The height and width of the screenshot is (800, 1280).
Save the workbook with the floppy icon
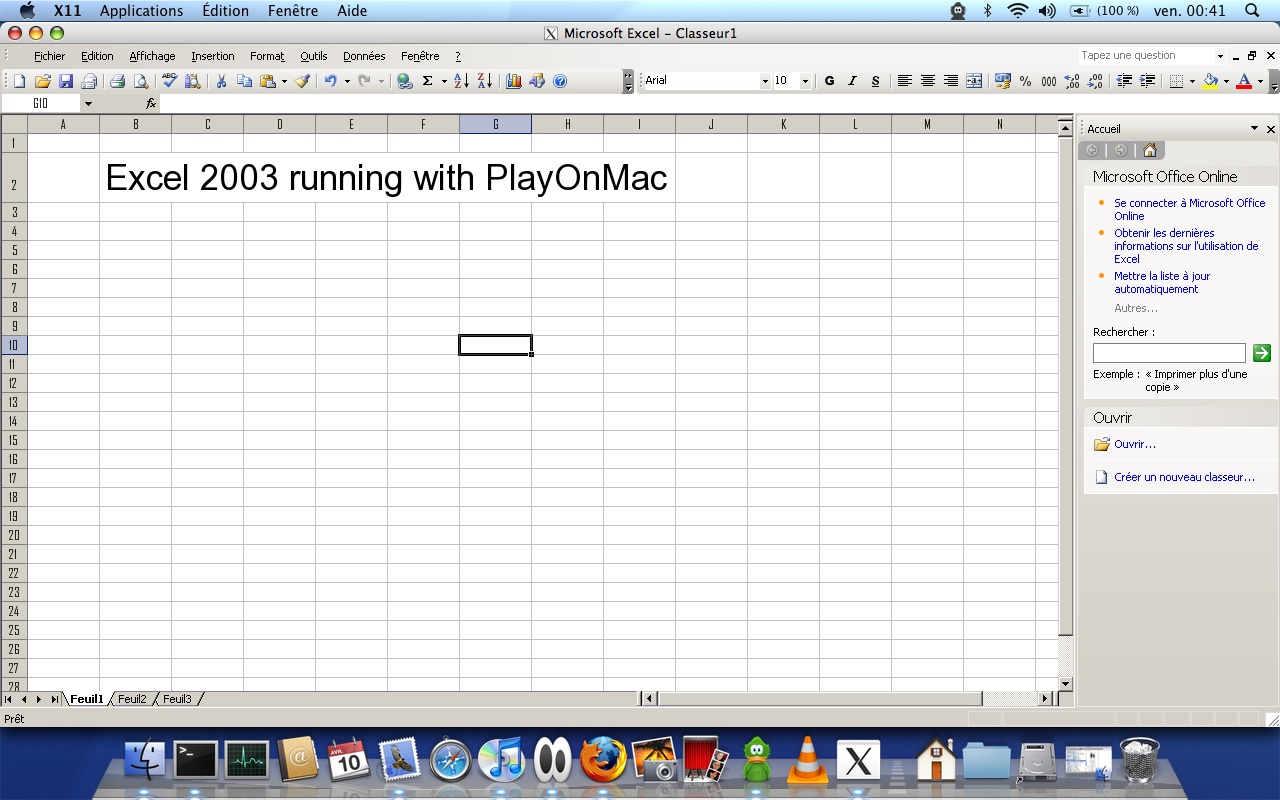tap(65, 81)
